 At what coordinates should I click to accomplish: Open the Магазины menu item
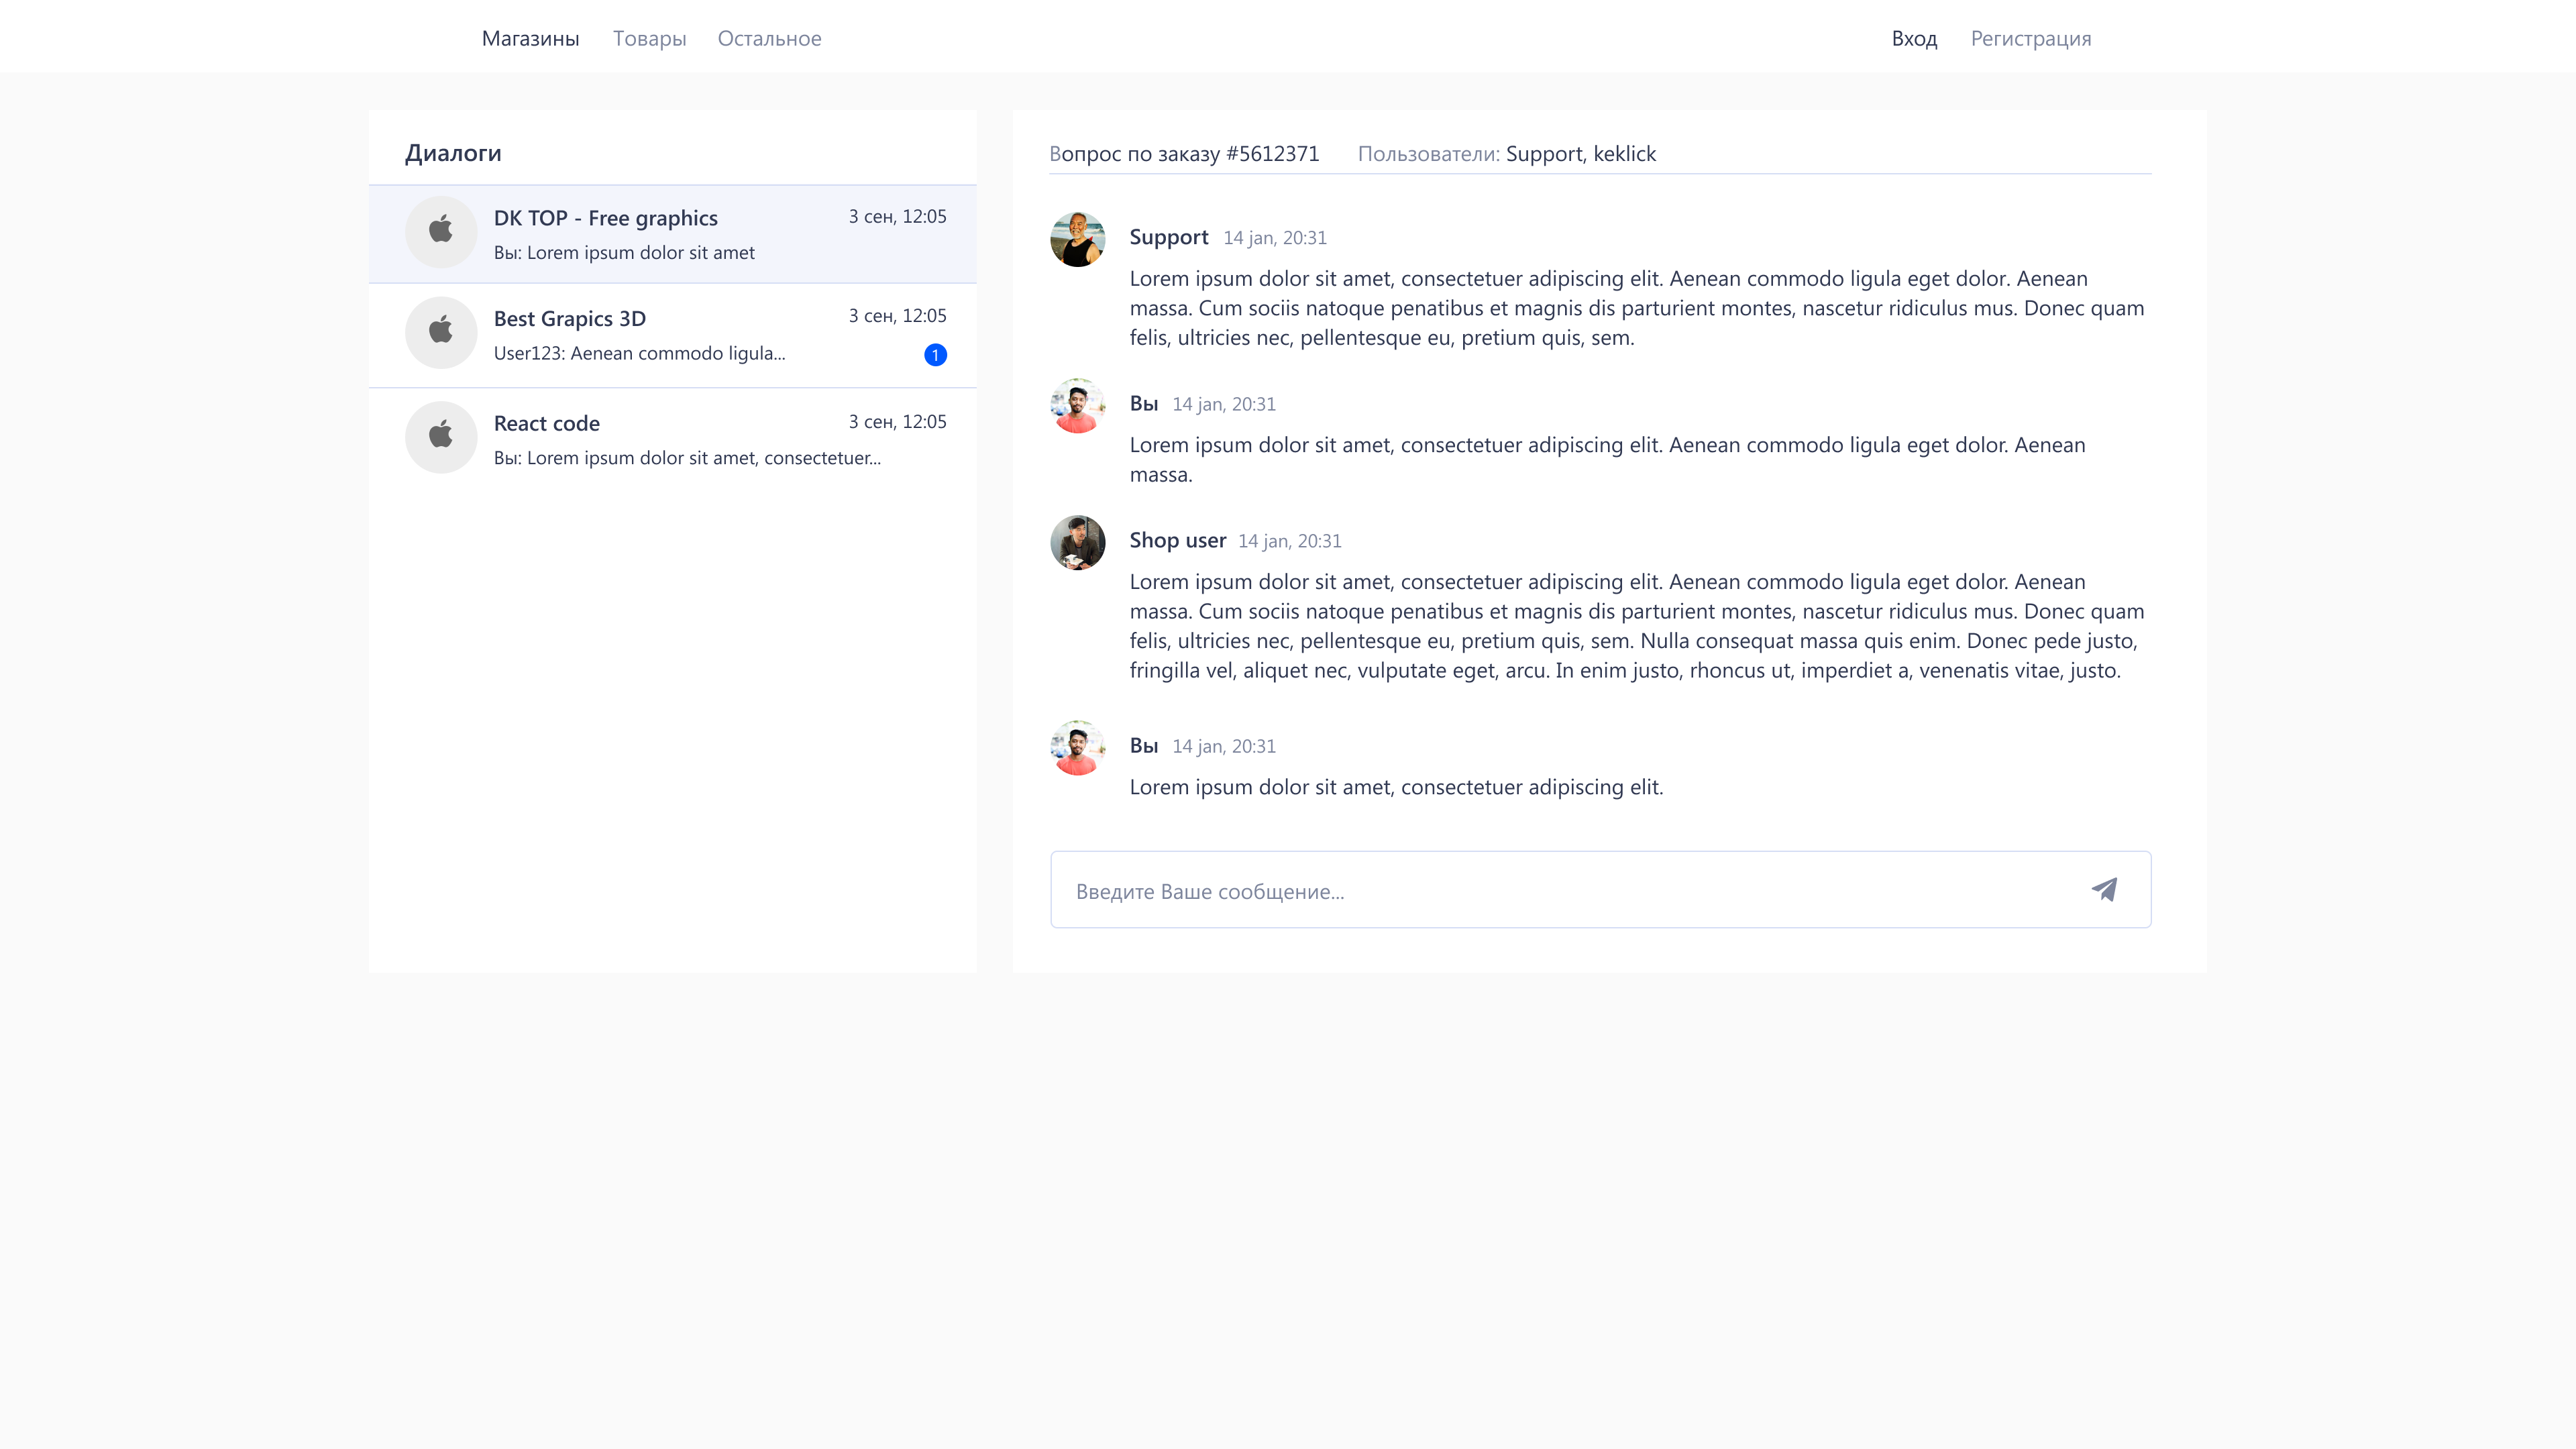pos(530,38)
